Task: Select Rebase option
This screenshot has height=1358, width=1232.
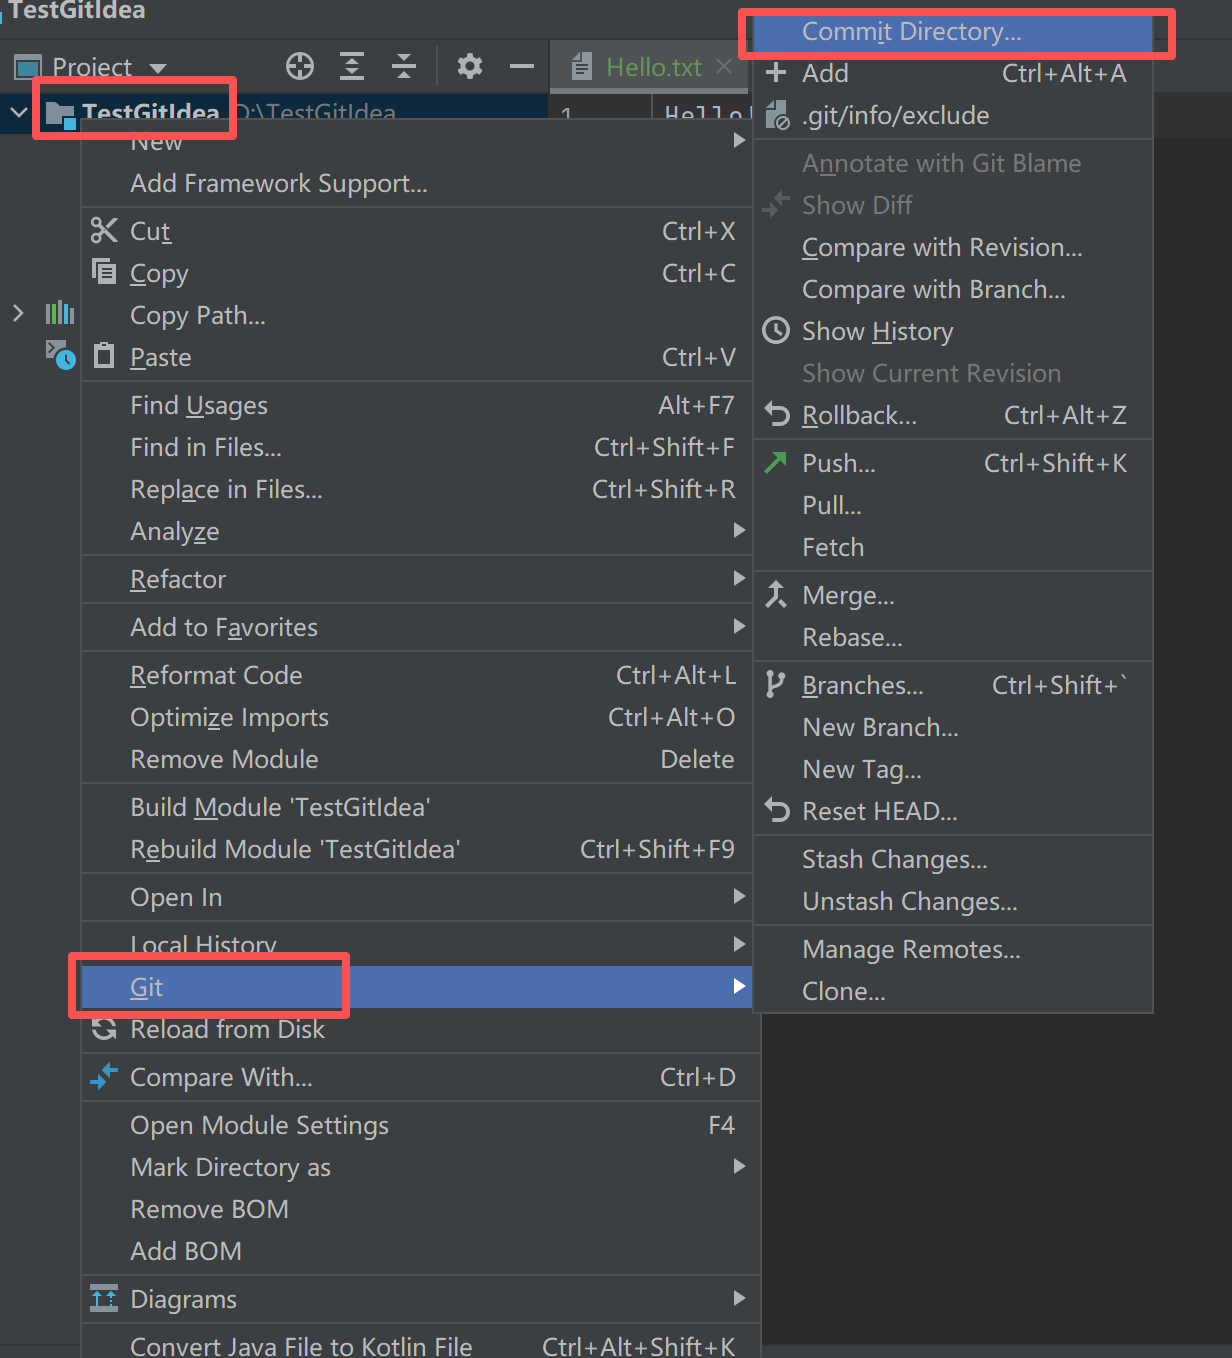Action: pyautogui.click(x=953, y=637)
